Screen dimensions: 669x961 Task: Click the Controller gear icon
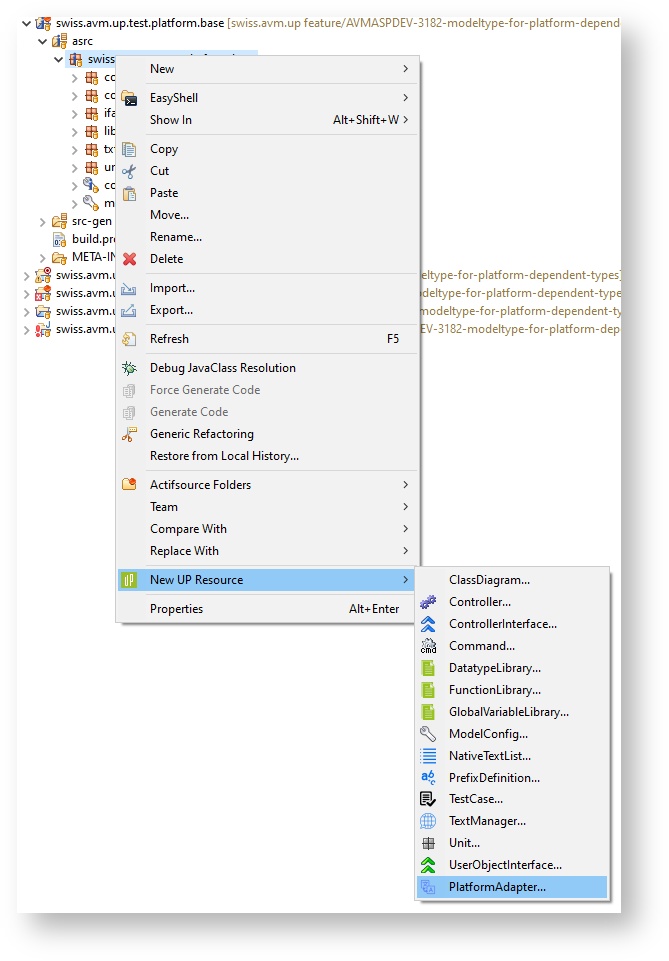click(x=428, y=602)
